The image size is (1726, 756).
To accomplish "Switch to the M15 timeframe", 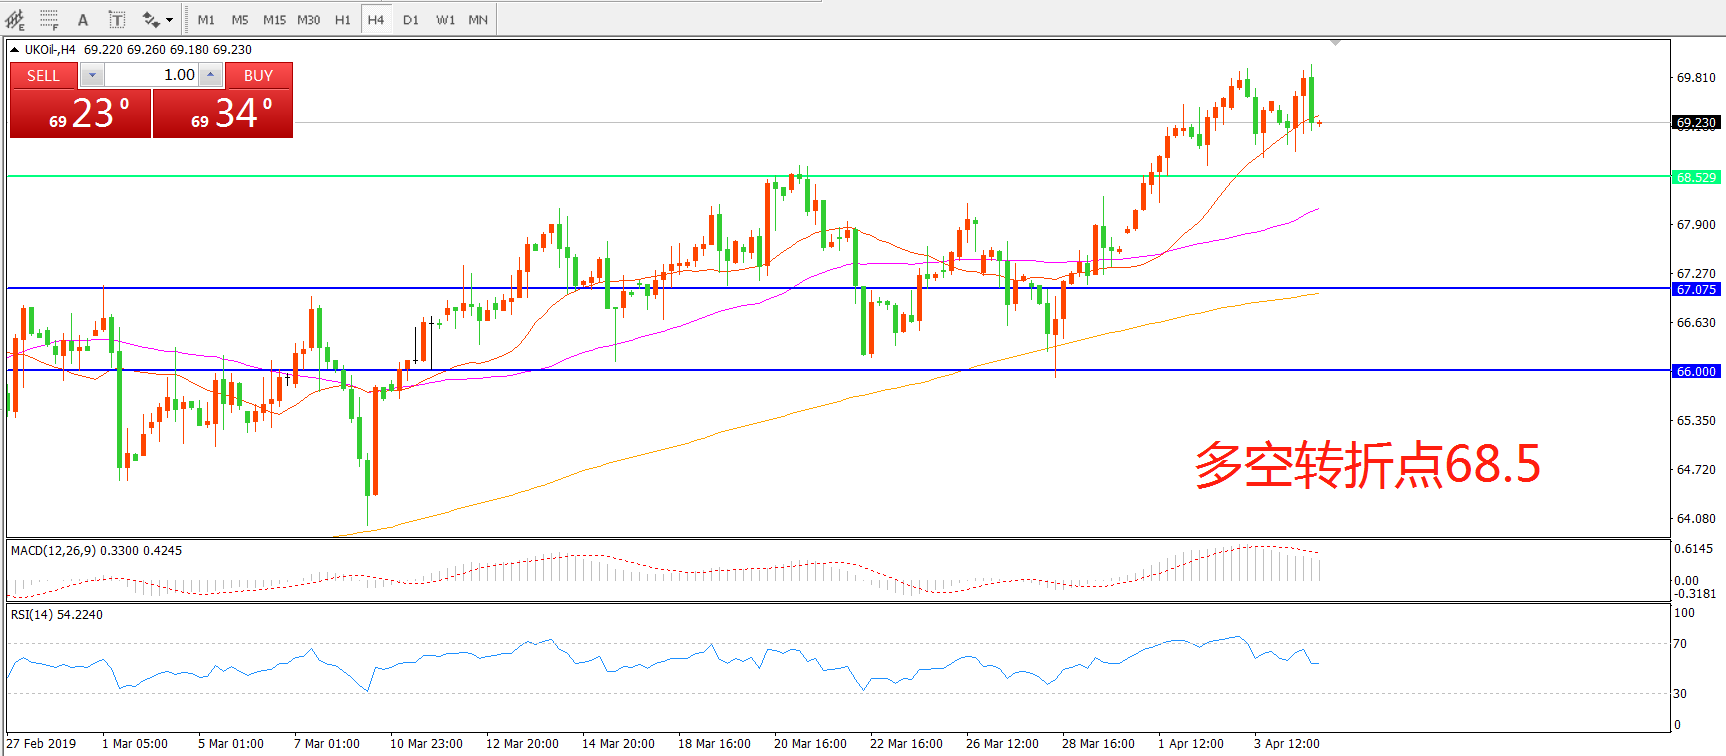I will pyautogui.click(x=274, y=19).
